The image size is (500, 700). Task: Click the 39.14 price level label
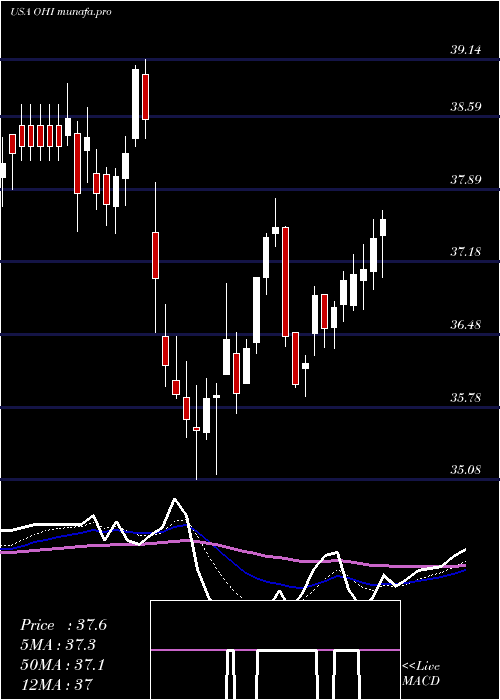pyautogui.click(x=466, y=50)
